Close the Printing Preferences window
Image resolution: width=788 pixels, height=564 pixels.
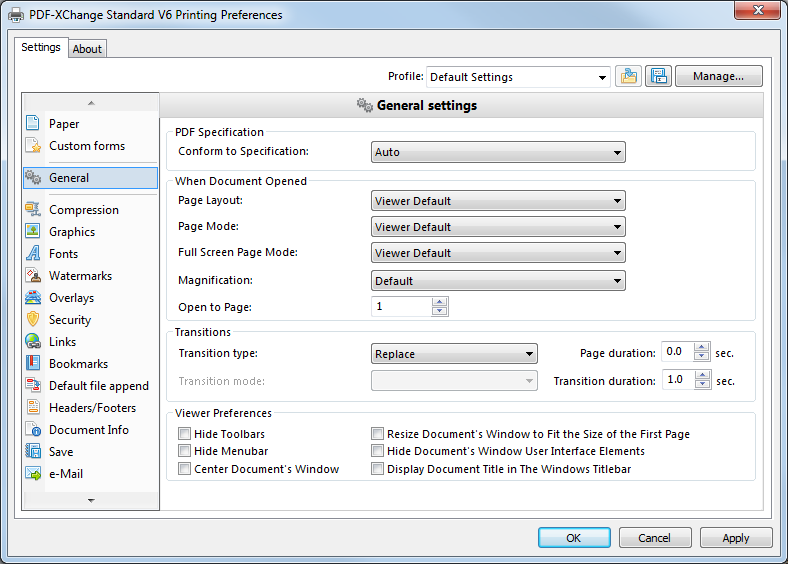click(758, 10)
